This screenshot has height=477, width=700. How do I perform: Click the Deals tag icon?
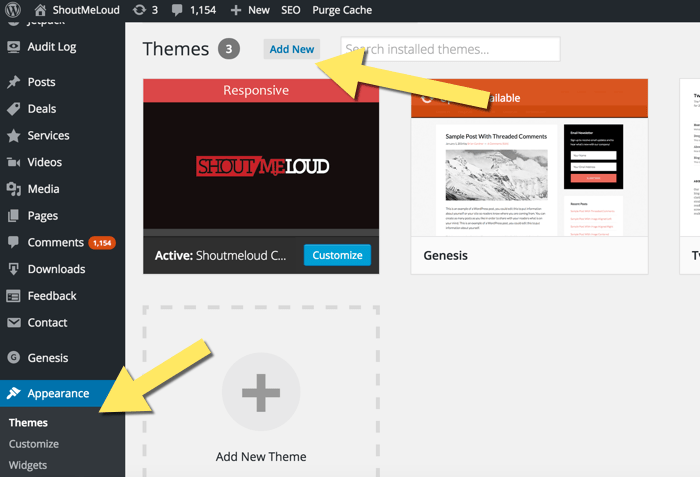[14, 109]
